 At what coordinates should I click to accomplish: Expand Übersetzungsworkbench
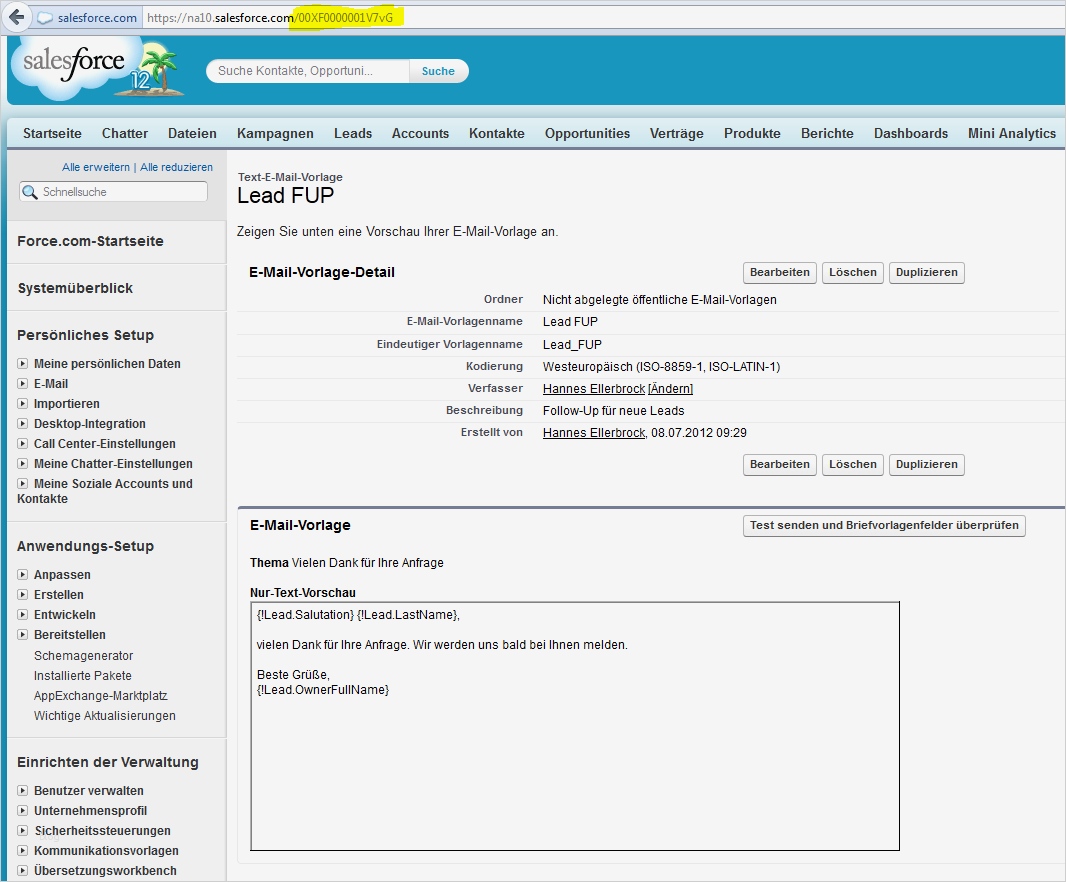click(x=22, y=870)
